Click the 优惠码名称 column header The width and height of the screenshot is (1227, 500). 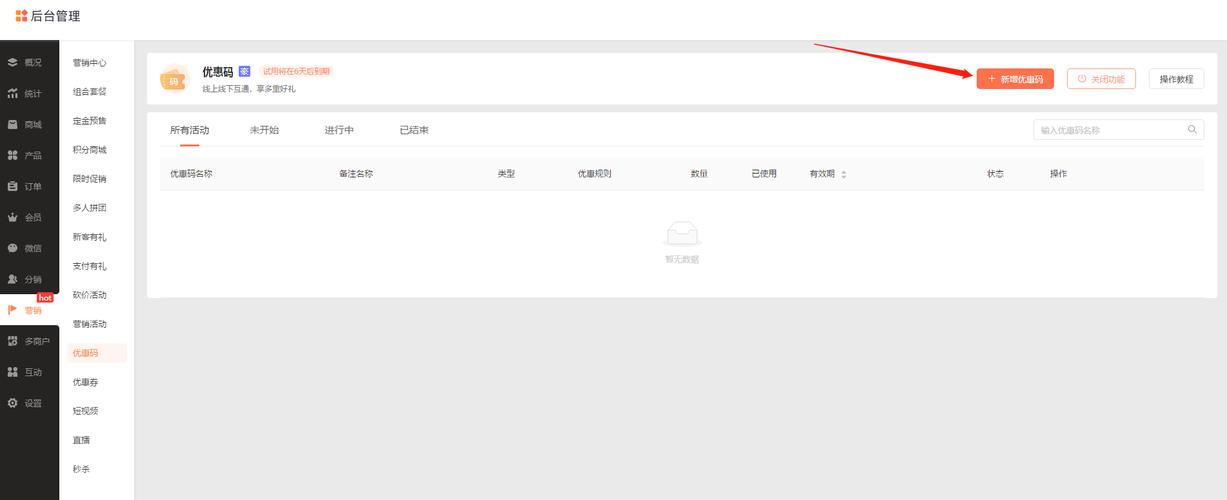(191, 174)
